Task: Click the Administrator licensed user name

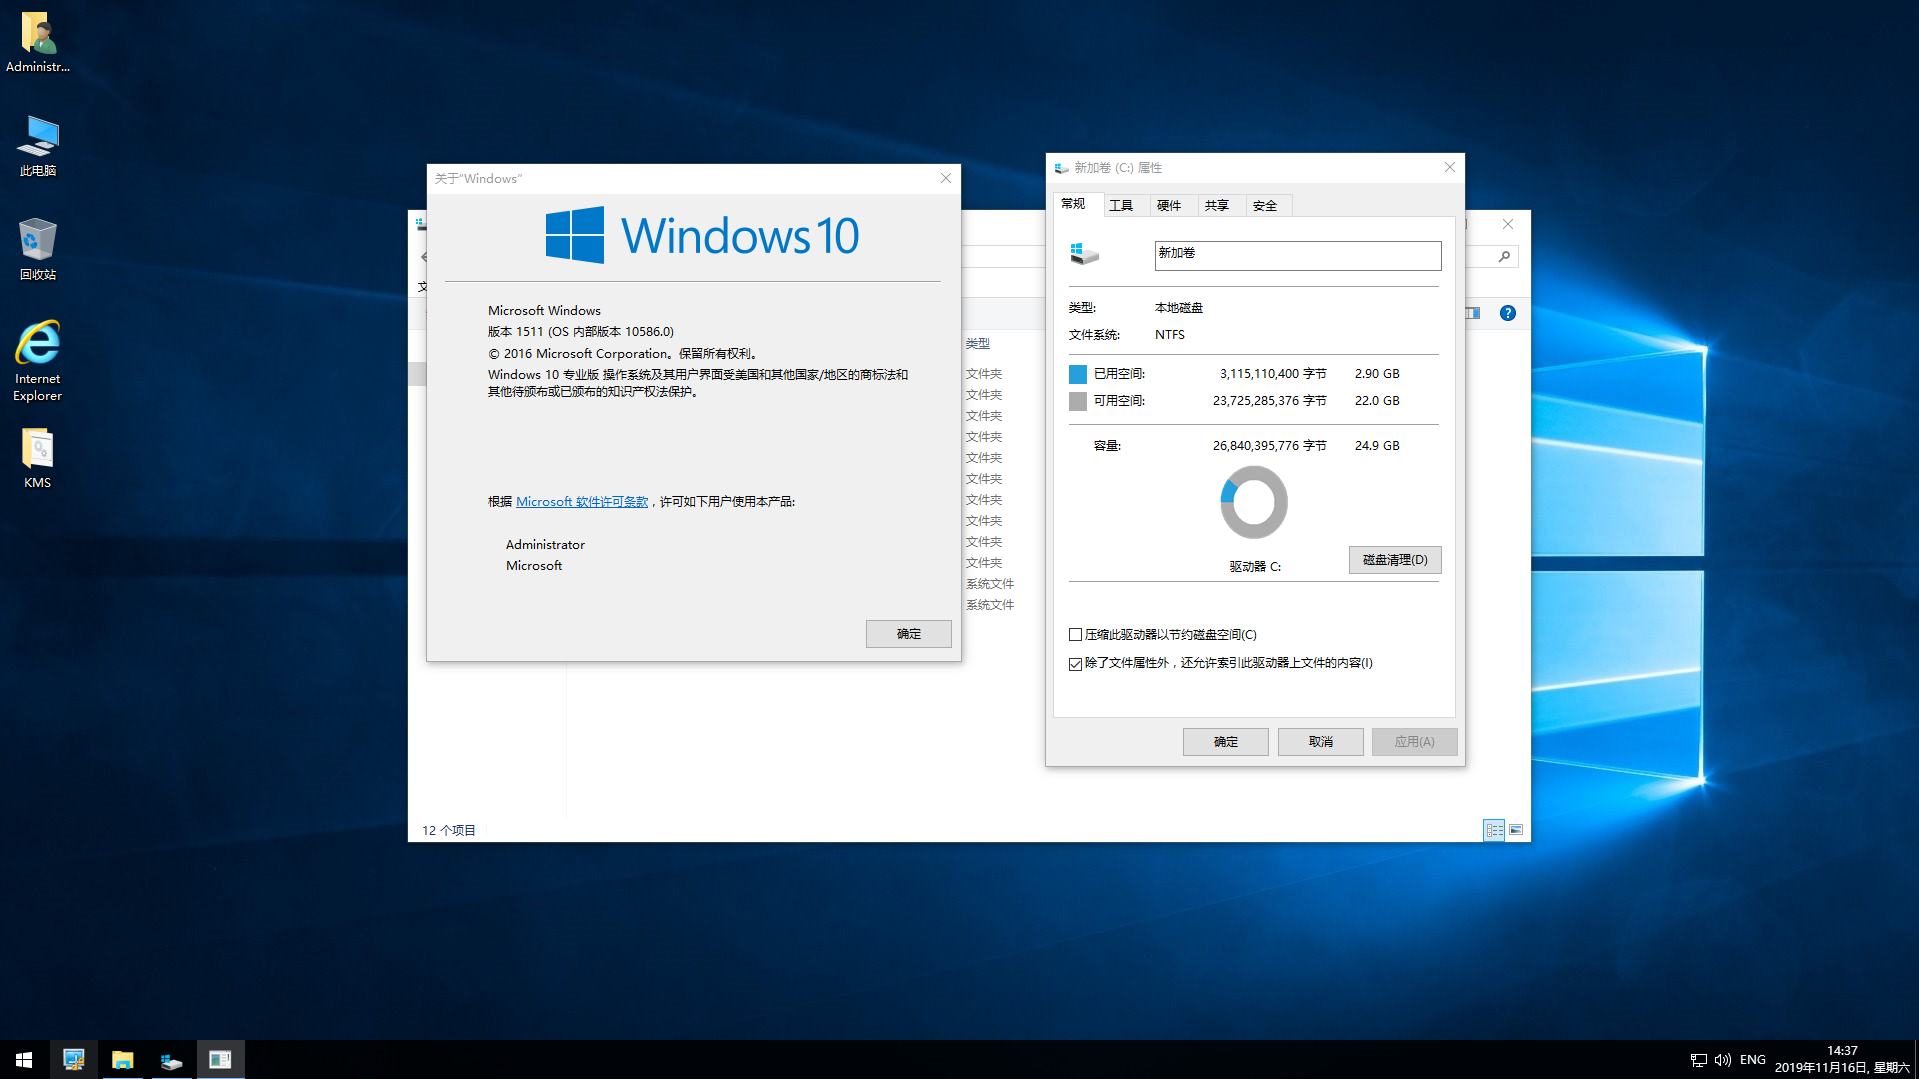Action: coord(545,545)
